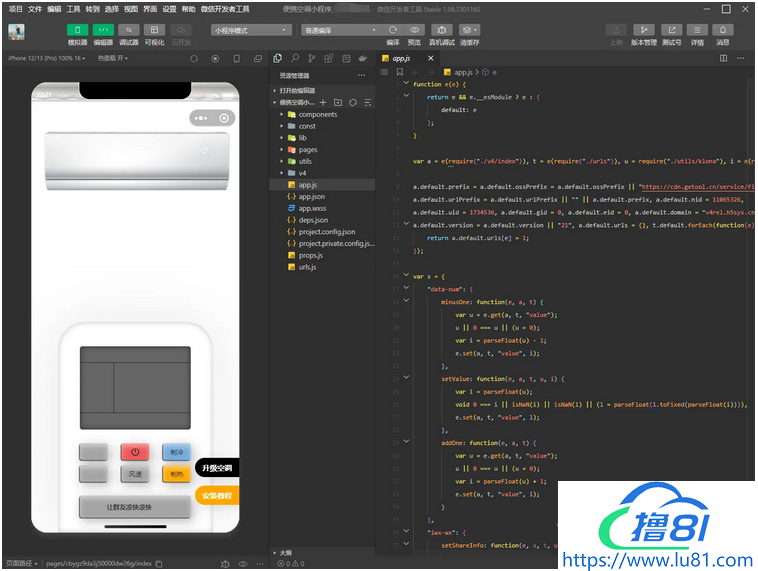The height and width of the screenshot is (571, 758).
Task: Refresh the file explorer tree
Action: pos(353,102)
